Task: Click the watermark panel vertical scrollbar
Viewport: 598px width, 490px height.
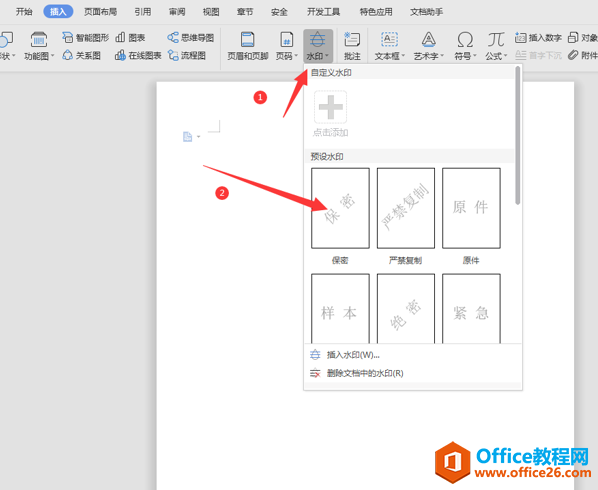Action: (518, 135)
